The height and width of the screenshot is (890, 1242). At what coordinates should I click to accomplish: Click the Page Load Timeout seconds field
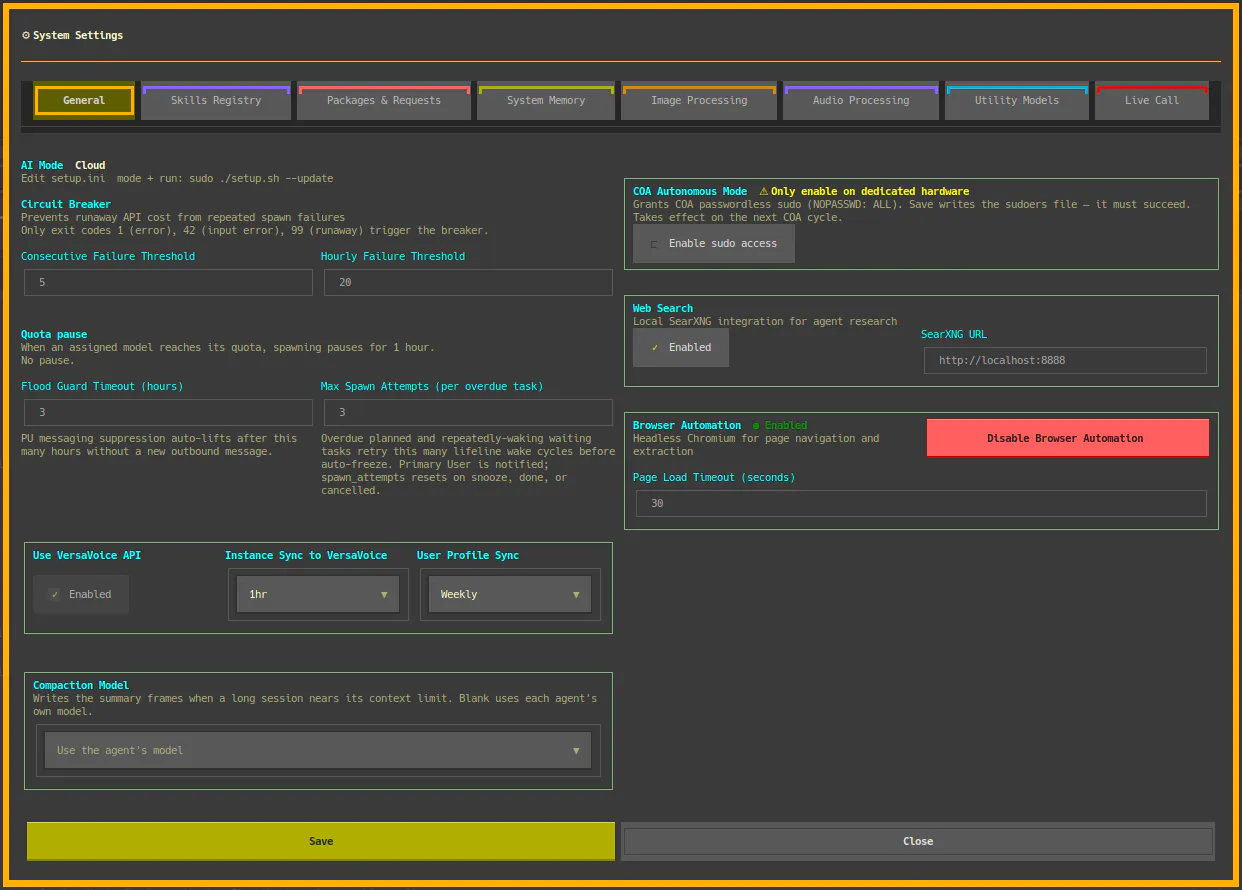point(921,503)
